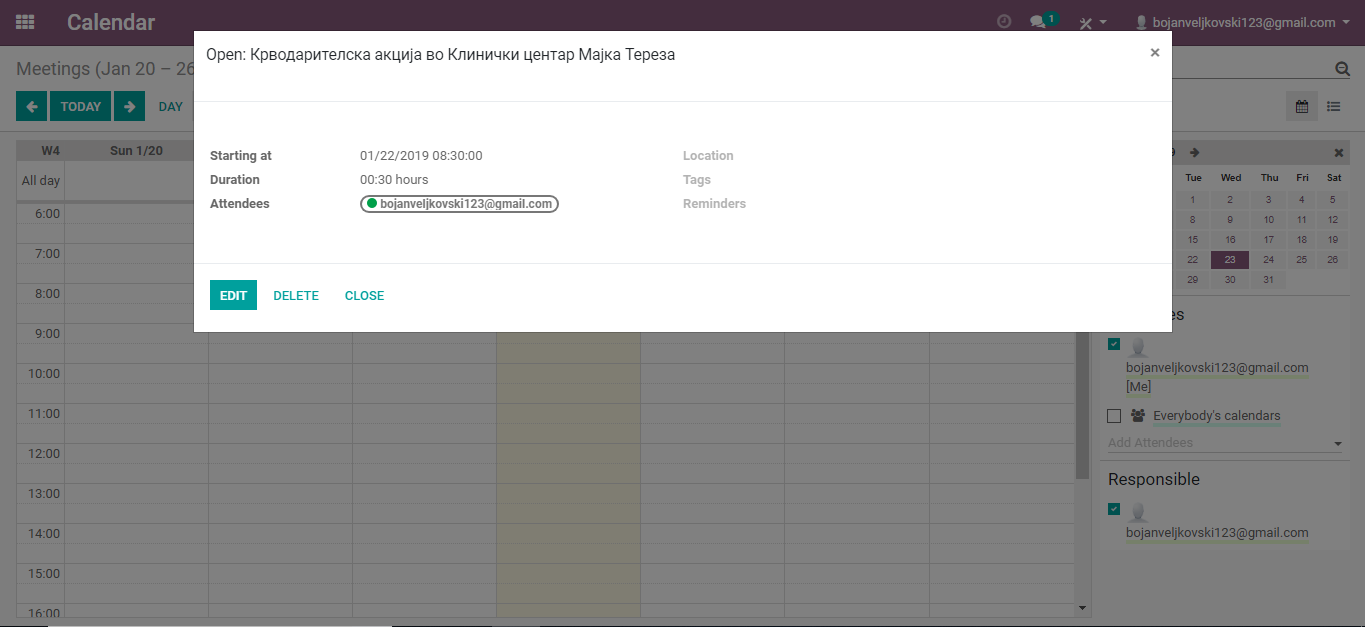Viewport: 1365px width, 627px height.
Task: Open the user account dropdown menu
Action: pos(1242,22)
